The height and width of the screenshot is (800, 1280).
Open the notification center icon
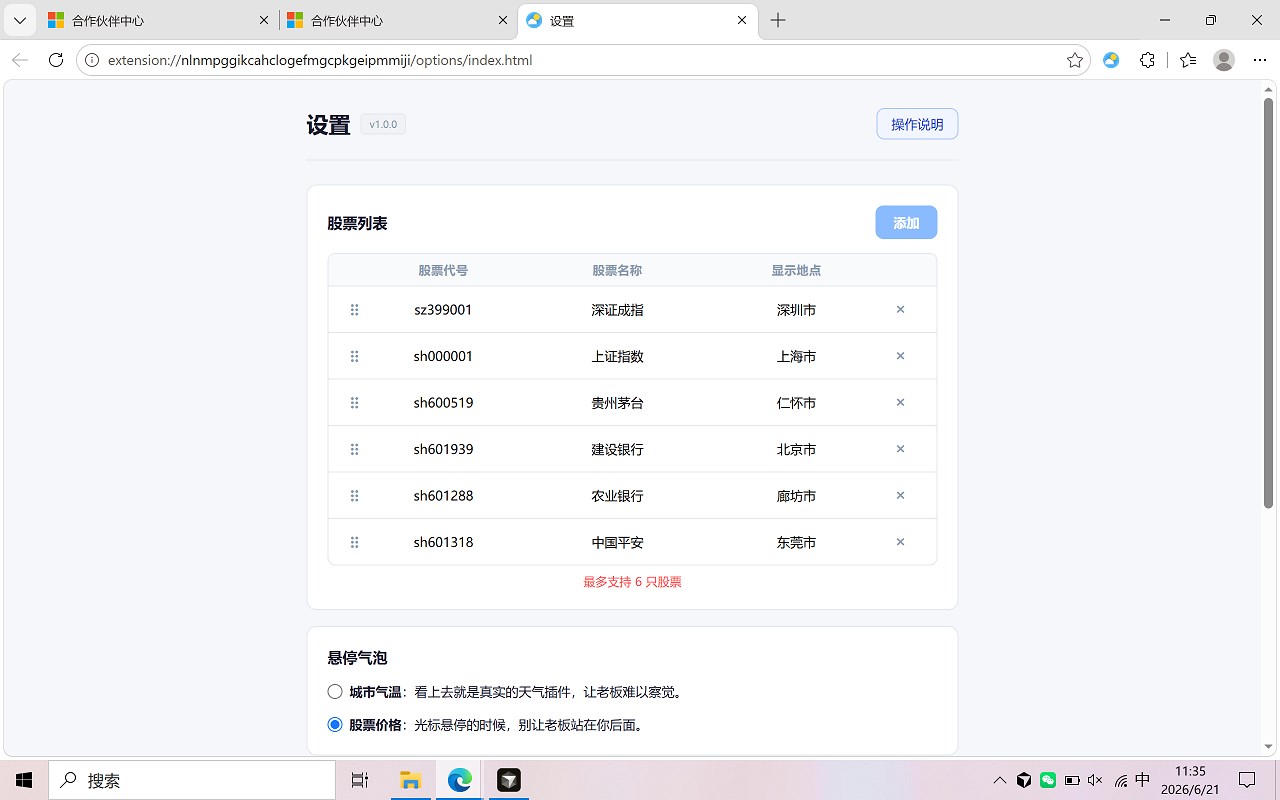tap(1247, 780)
